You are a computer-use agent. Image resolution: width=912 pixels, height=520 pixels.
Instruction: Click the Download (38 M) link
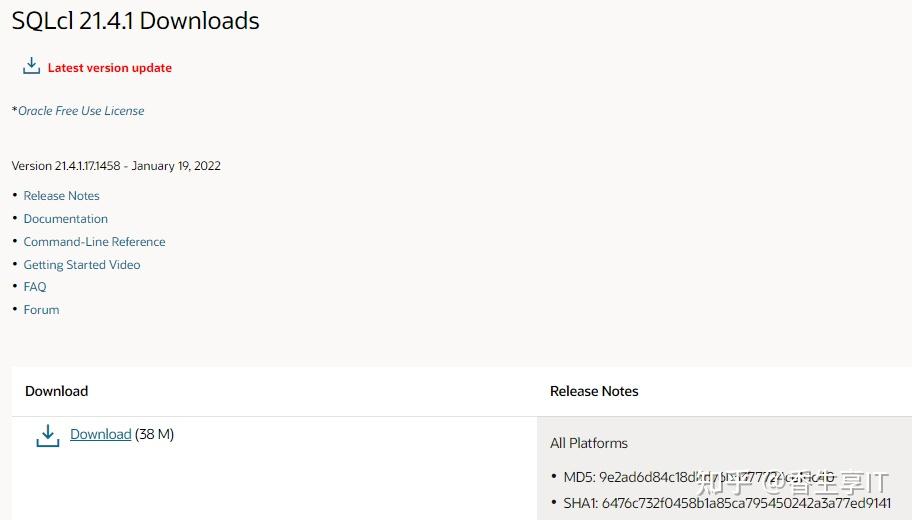tap(101, 434)
